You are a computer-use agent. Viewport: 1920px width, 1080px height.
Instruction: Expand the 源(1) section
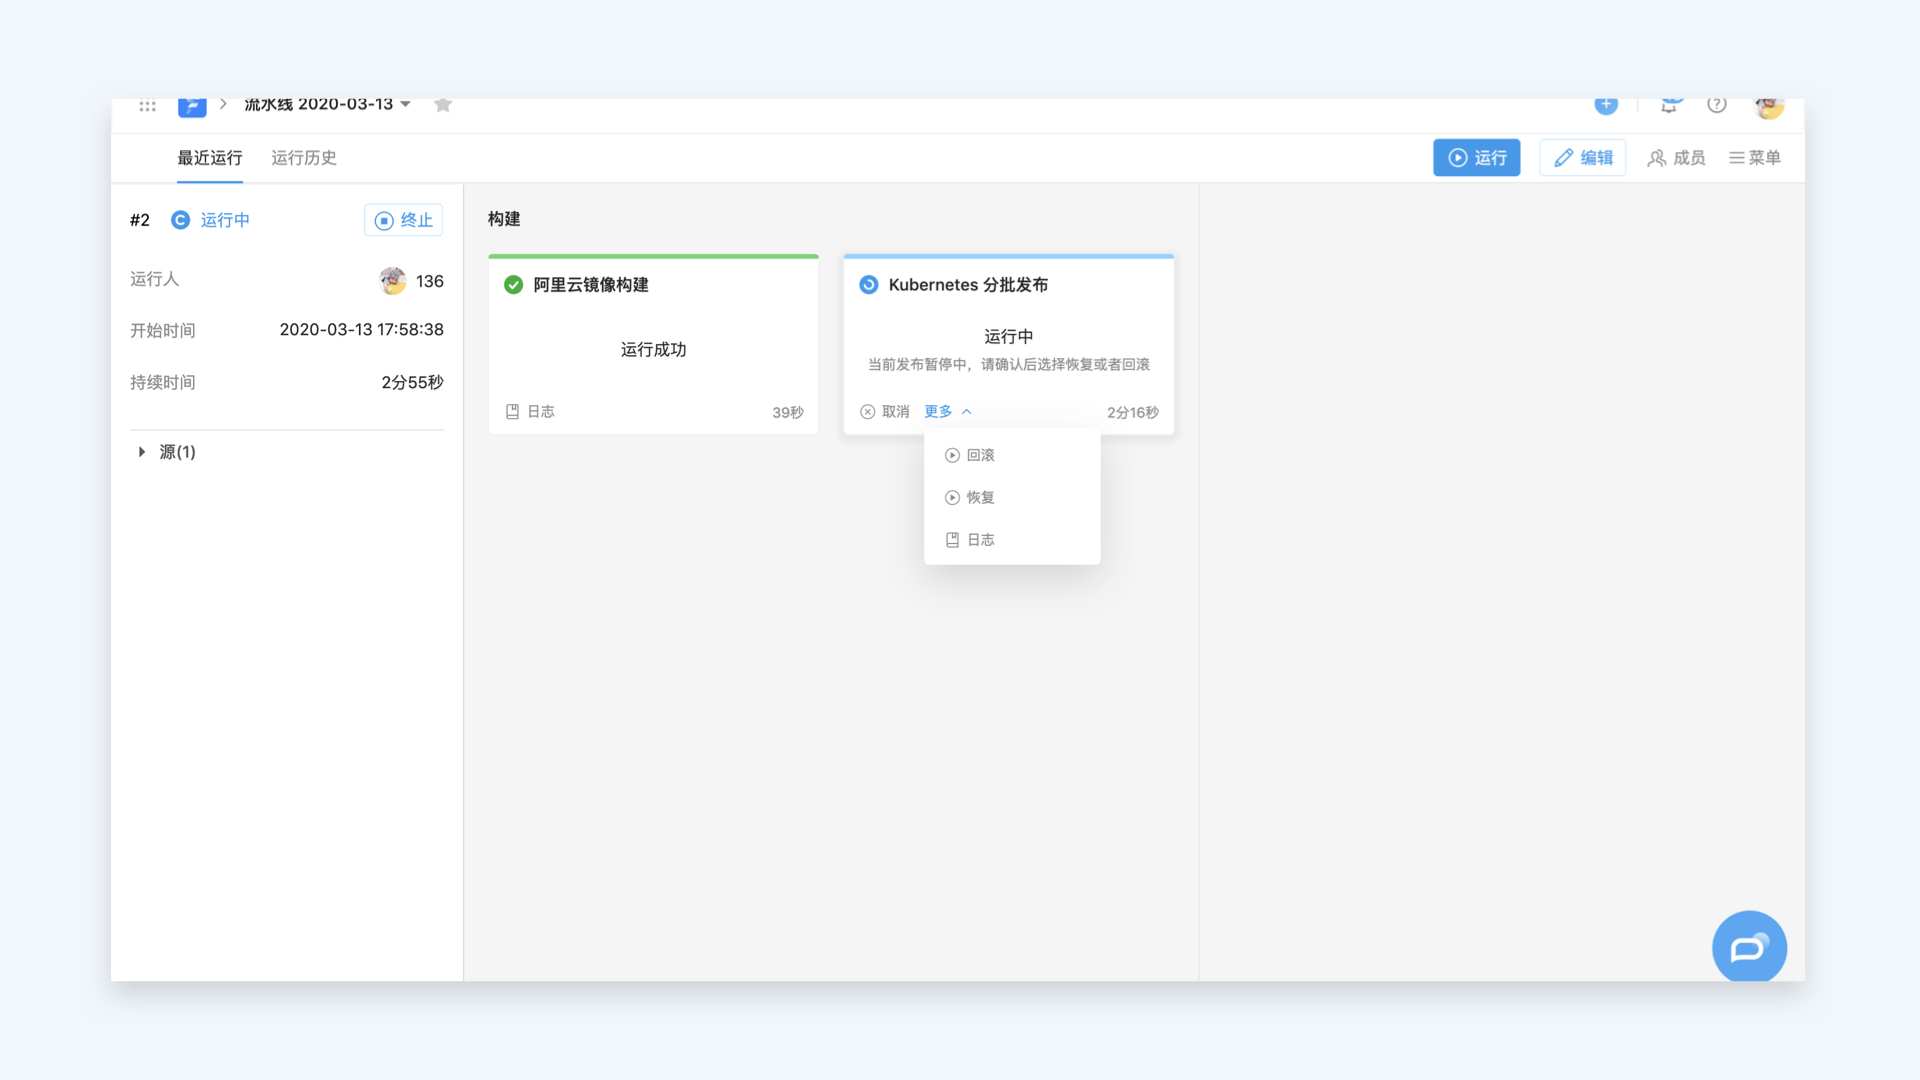pyautogui.click(x=166, y=452)
